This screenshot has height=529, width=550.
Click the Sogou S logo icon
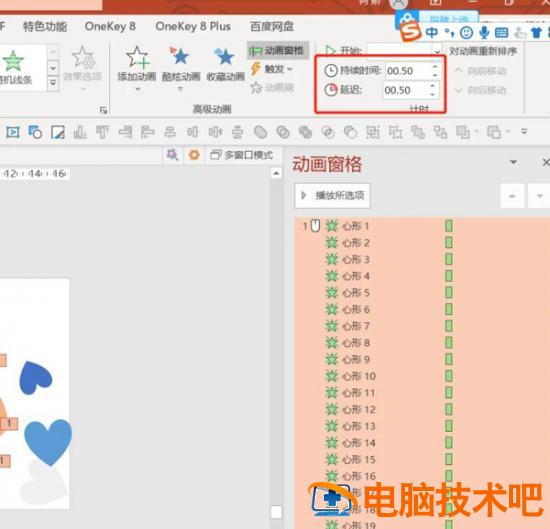pos(410,31)
